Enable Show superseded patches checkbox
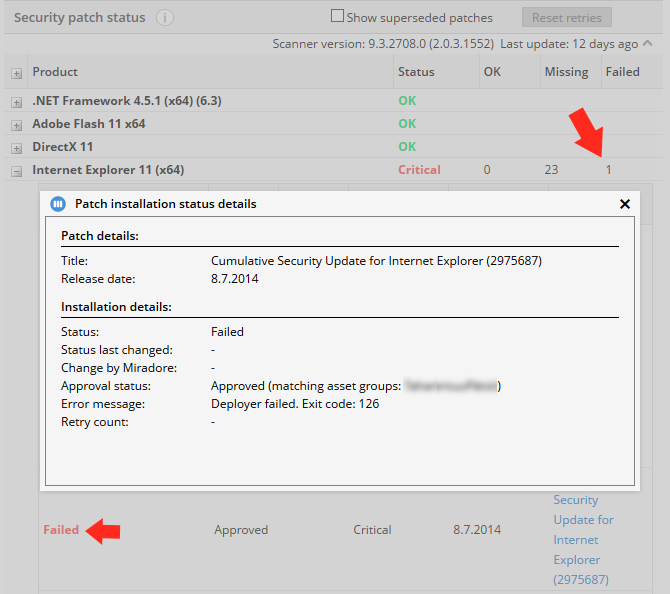 (337, 16)
